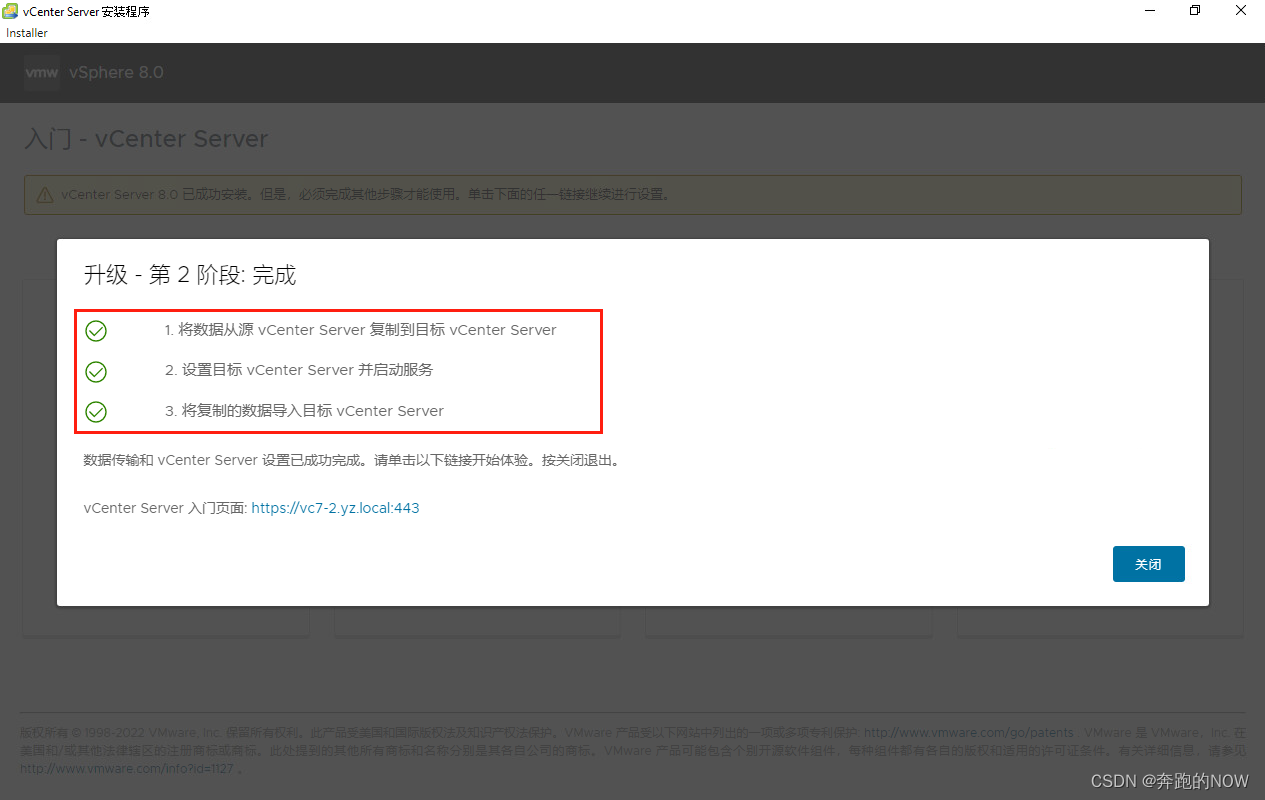
Task: Click the green checkmark beside step 3 (将复制的数据导入目标 vCenter Server)
Action: (x=96, y=411)
